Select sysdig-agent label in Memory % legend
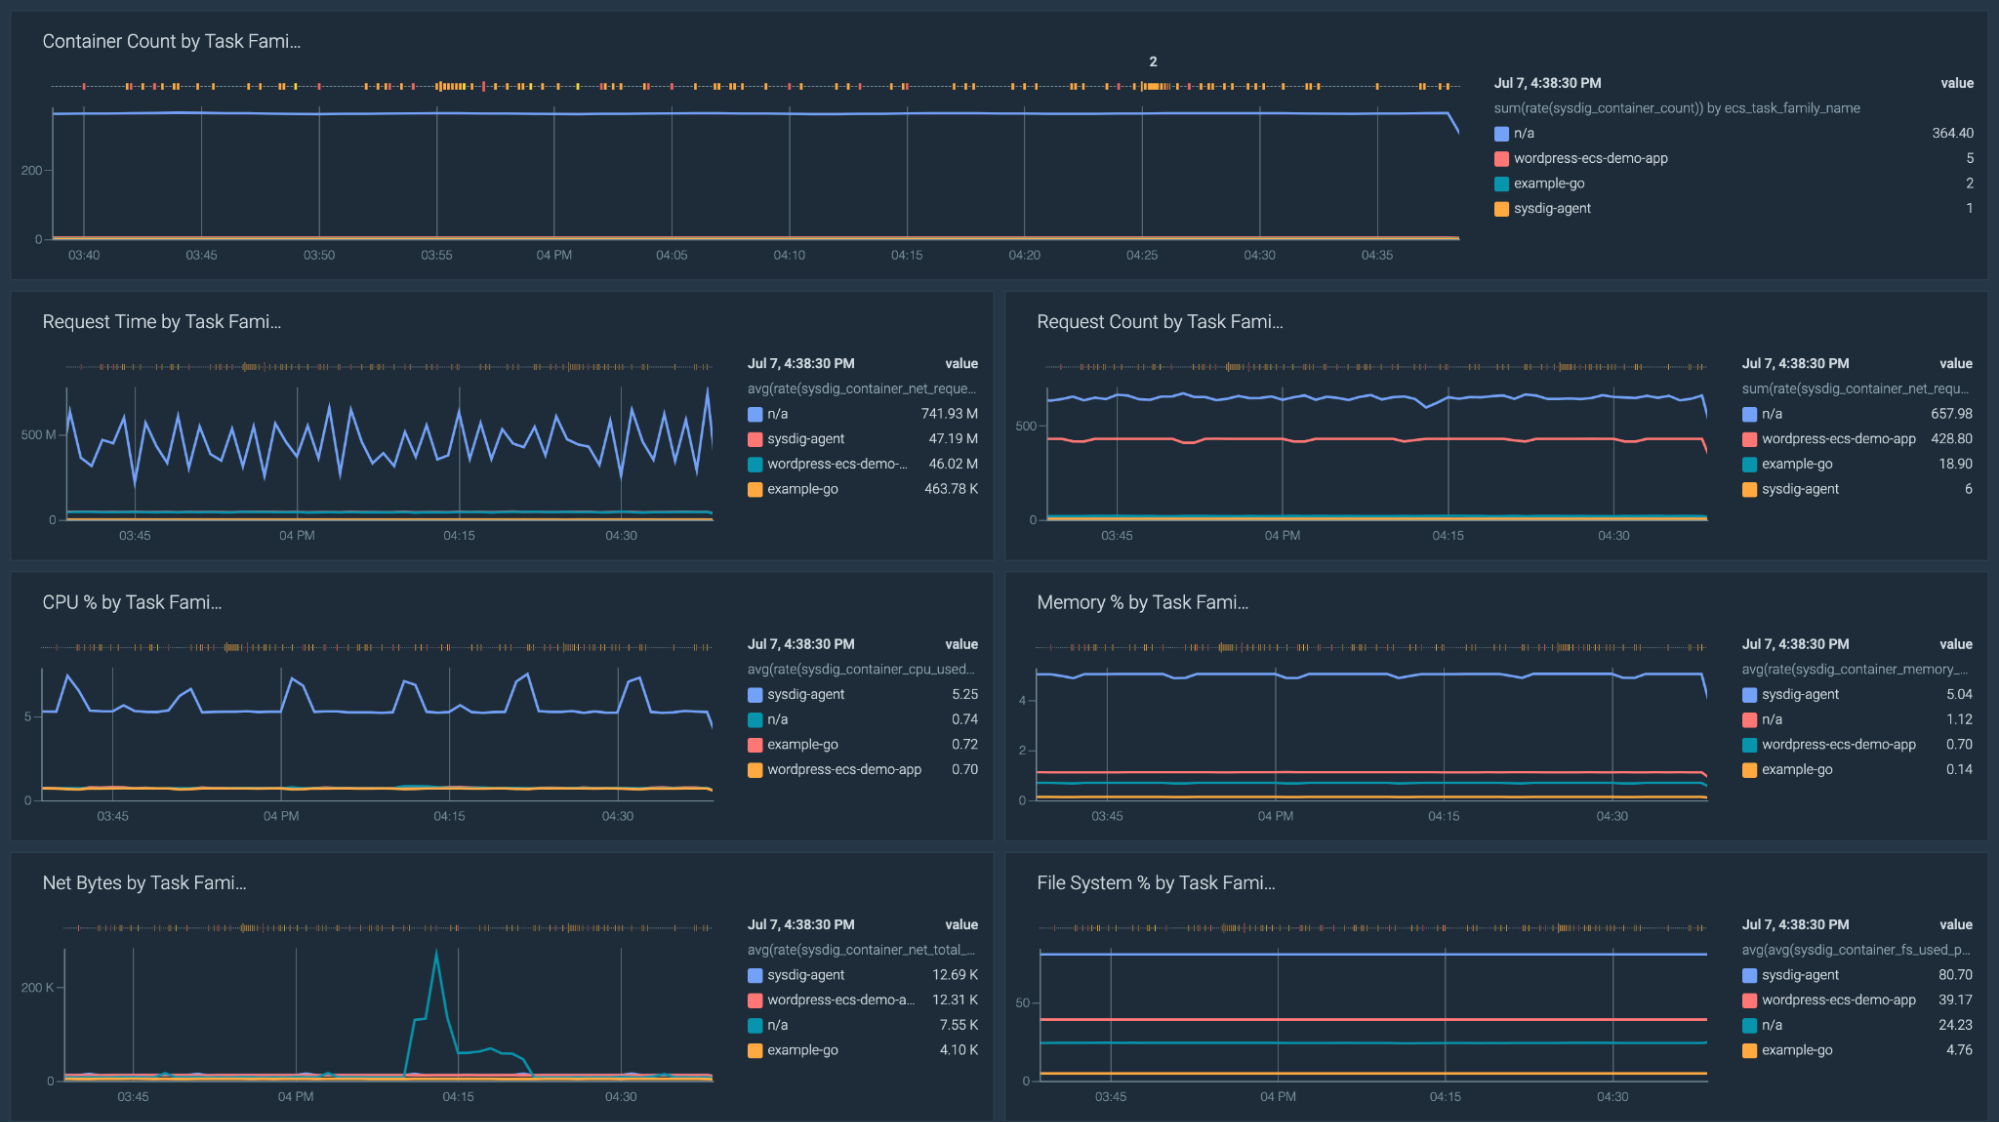Screen dimensions: 1999x1123 point(1800,695)
